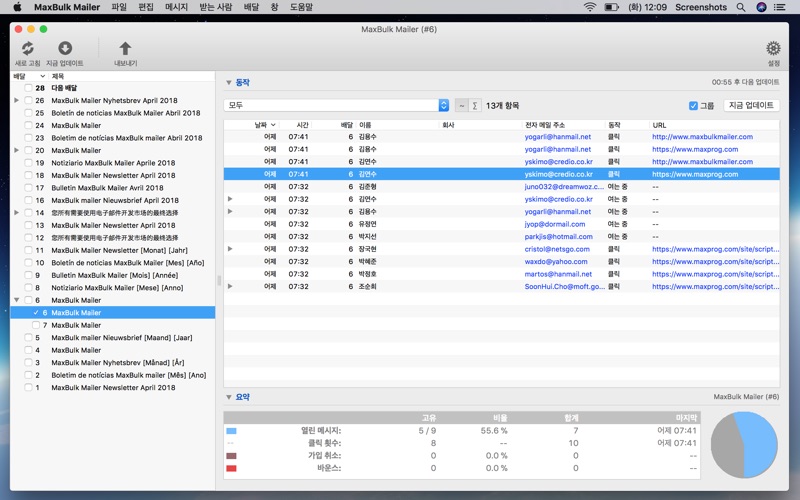Open the 메시지 menu
The width and height of the screenshot is (800, 500).
tap(177, 7)
